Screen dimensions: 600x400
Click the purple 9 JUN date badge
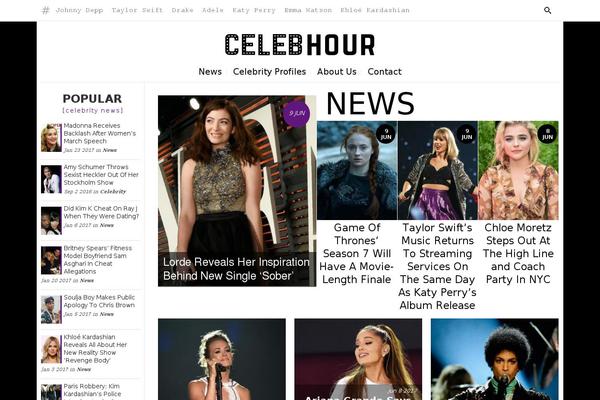[x=297, y=114]
